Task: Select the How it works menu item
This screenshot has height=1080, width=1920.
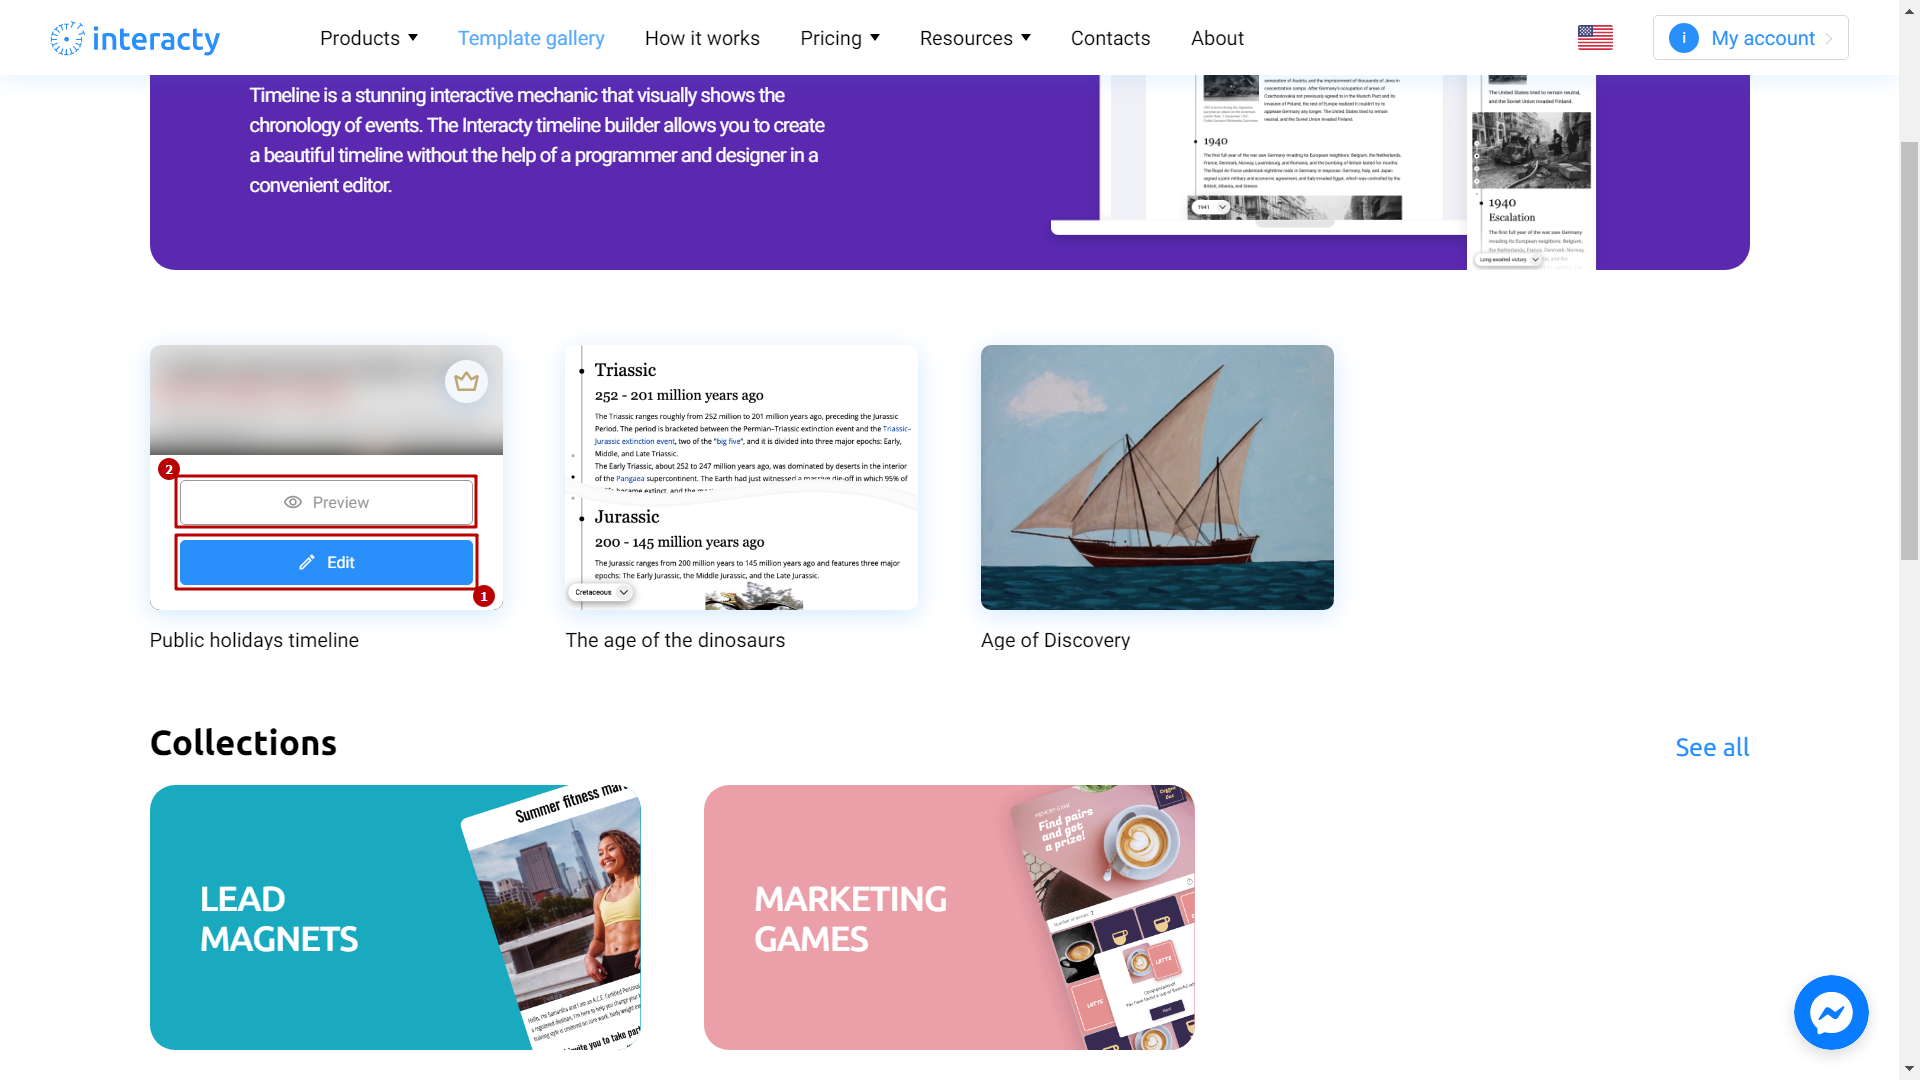Action: click(703, 37)
